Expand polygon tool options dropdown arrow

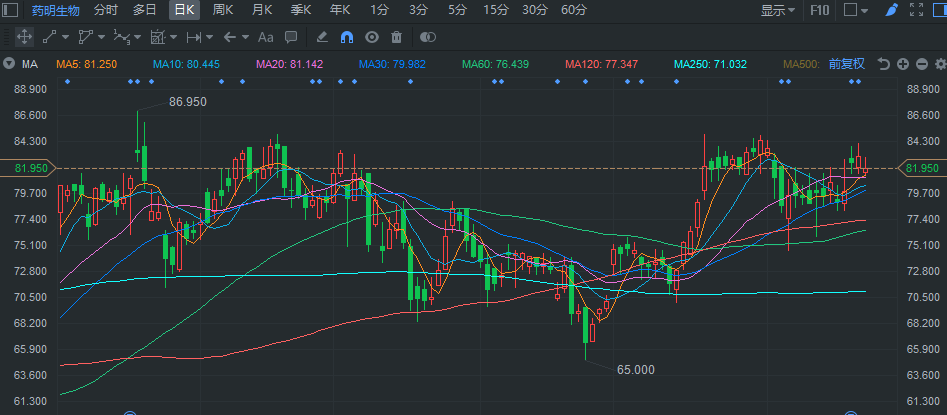[x=101, y=37]
